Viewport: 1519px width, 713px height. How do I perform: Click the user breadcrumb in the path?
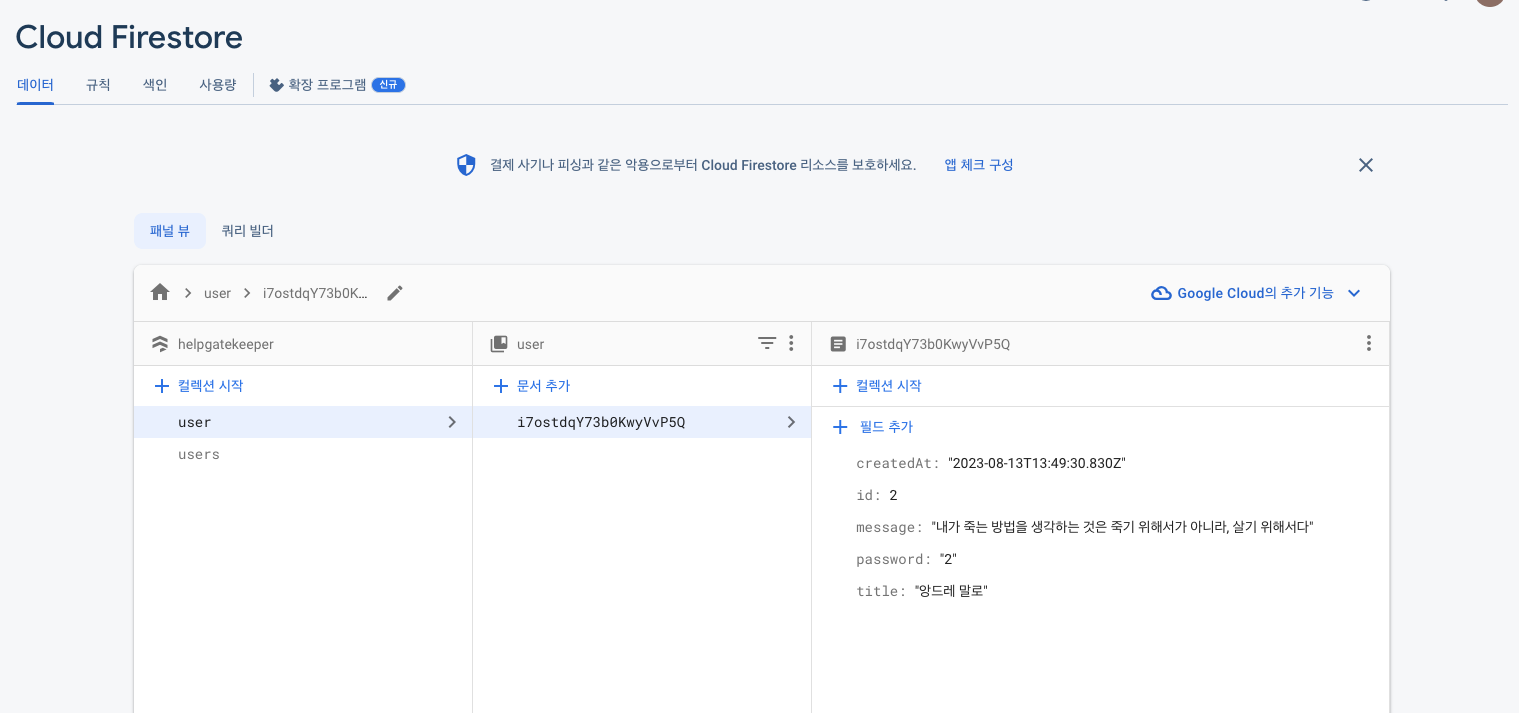click(217, 293)
